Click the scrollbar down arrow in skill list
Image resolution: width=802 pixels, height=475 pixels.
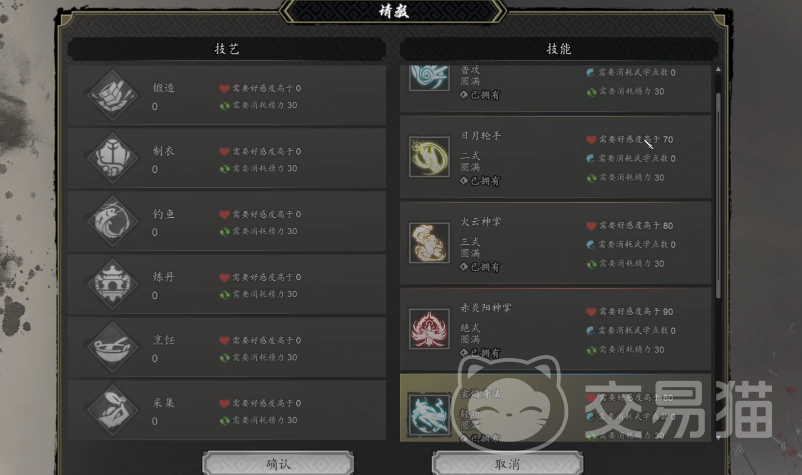(718, 438)
